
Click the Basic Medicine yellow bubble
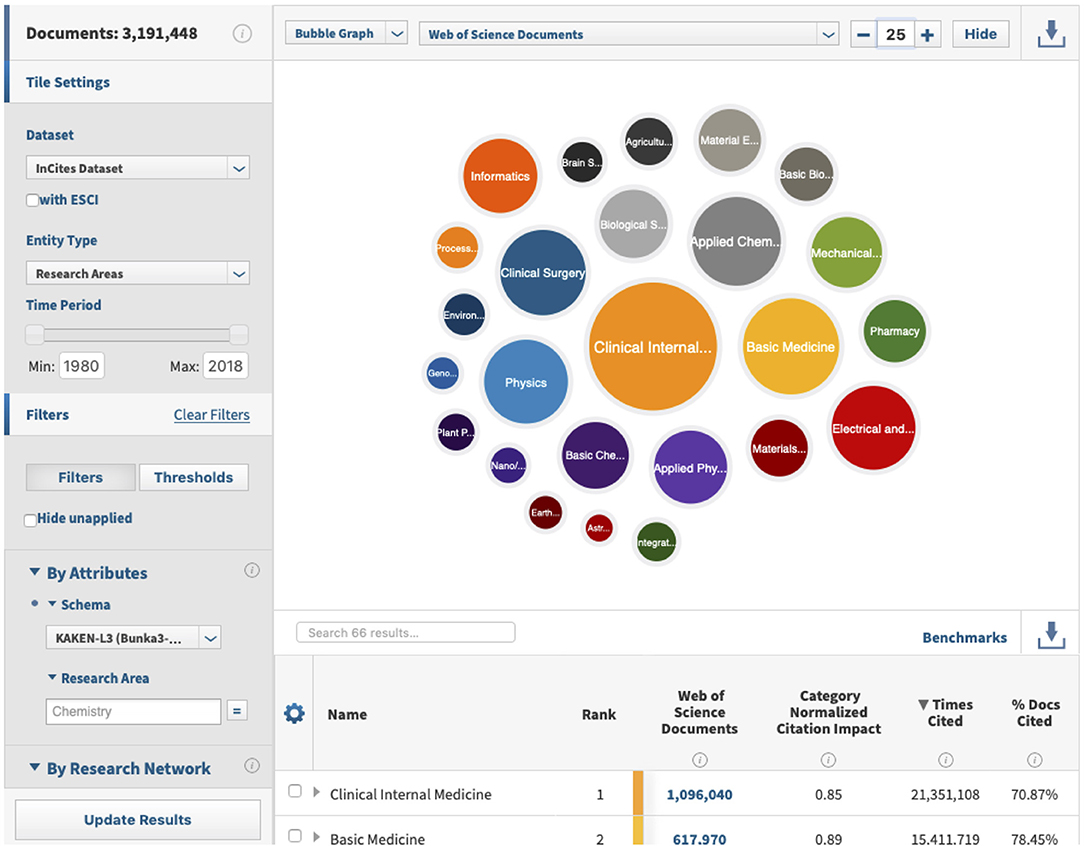click(790, 346)
